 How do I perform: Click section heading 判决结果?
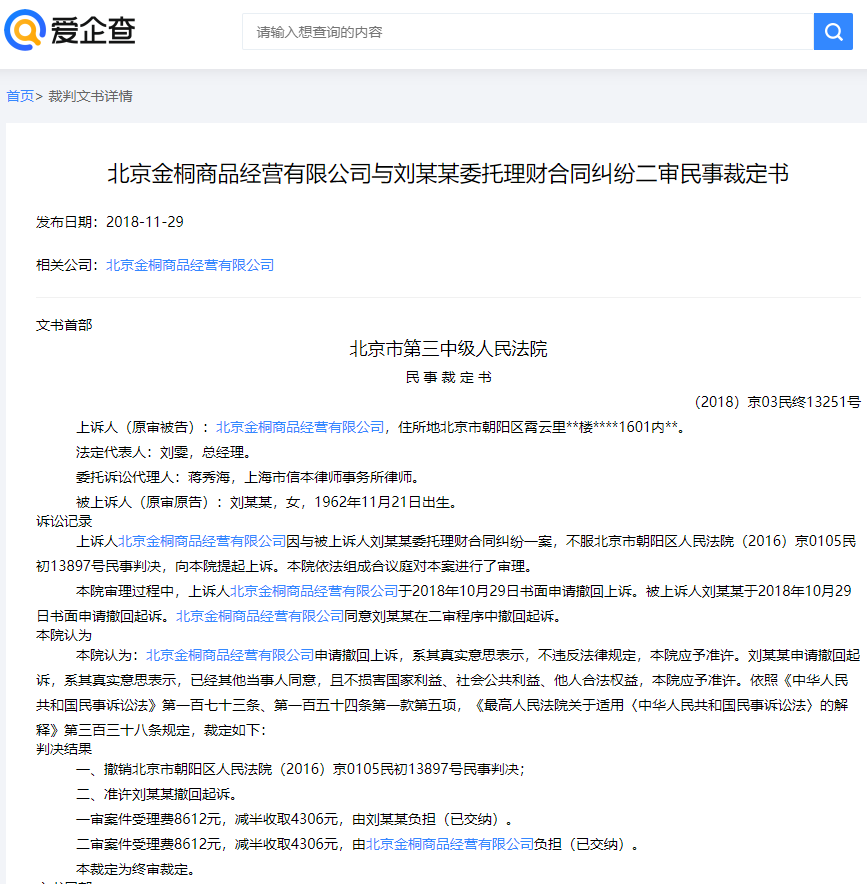click(x=64, y=749)
